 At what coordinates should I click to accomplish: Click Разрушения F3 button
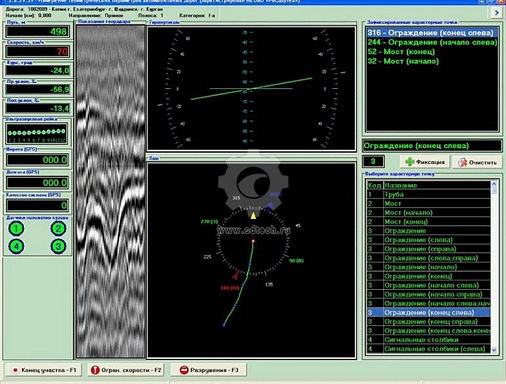coord(209,370)
